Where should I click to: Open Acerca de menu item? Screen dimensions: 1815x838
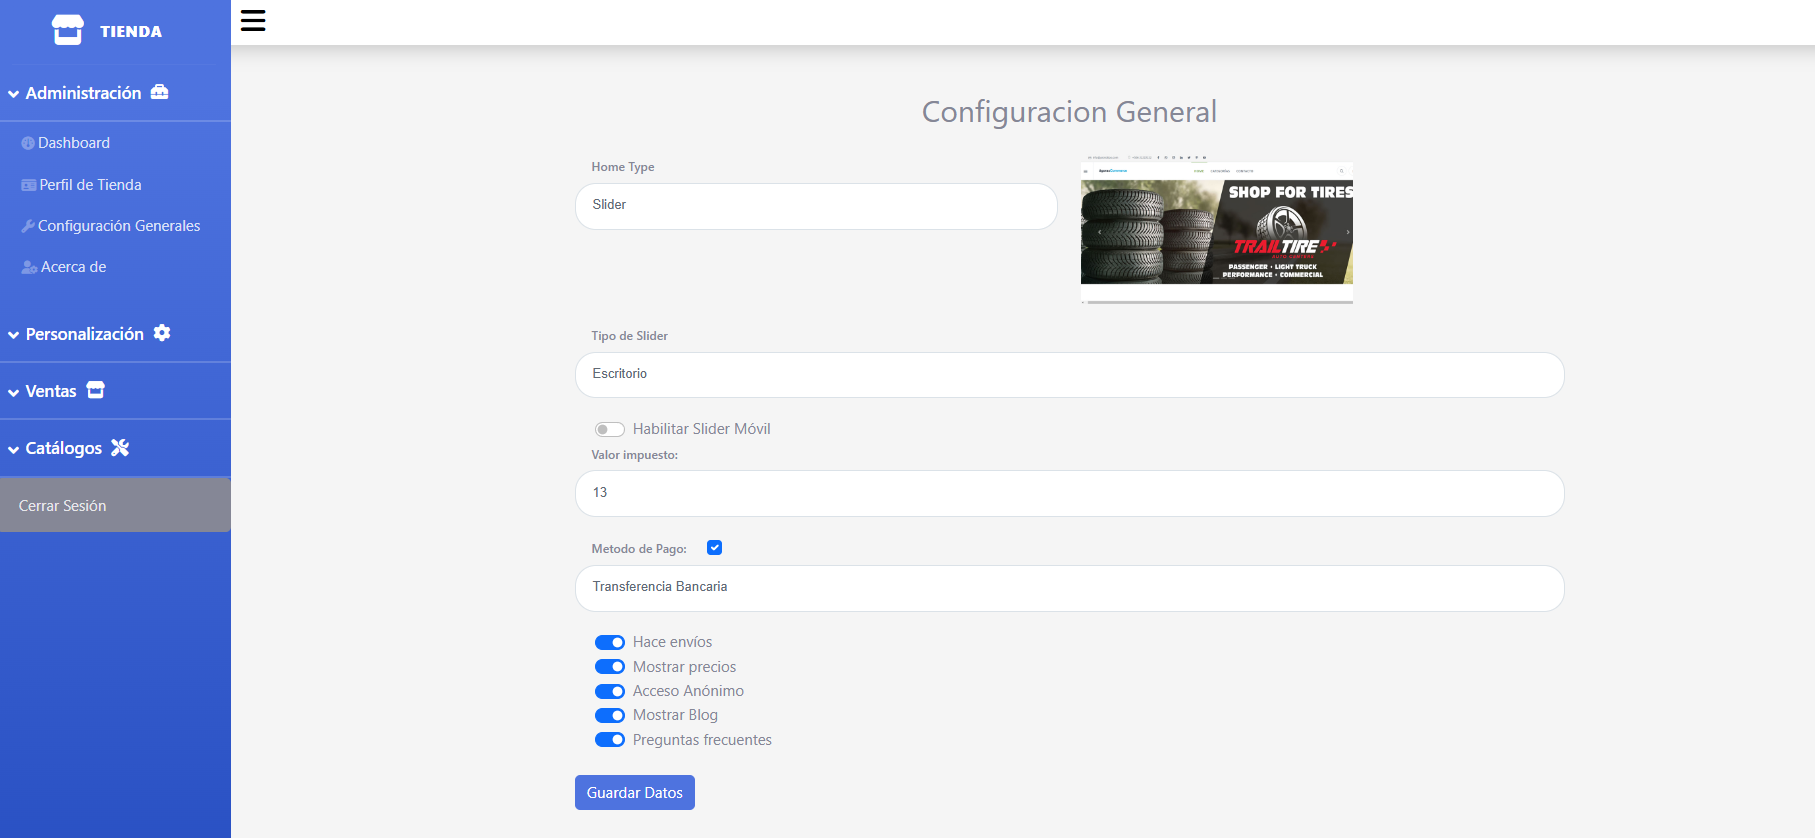coord(73,267)
